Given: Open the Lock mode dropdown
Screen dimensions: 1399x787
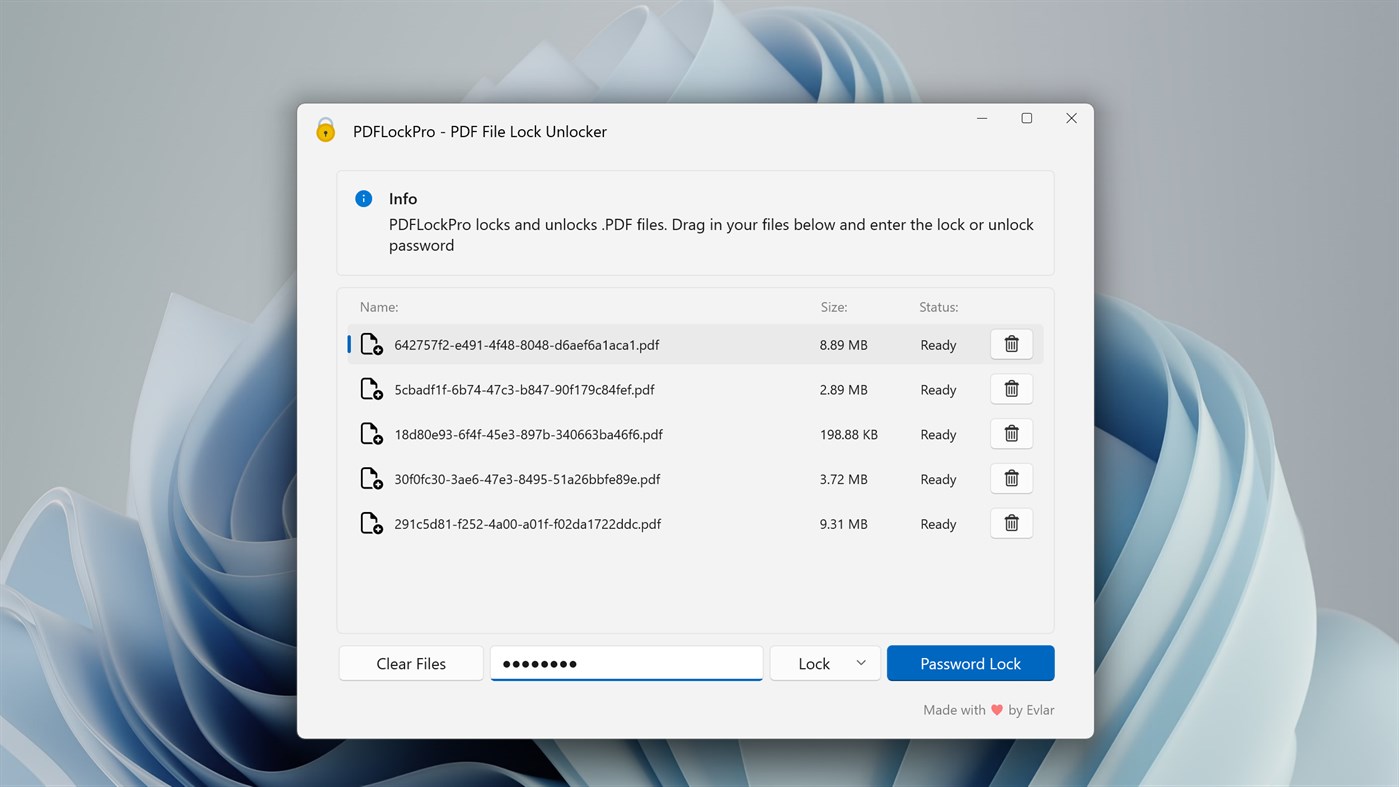Looking at the screenshot, I should 824,663.
